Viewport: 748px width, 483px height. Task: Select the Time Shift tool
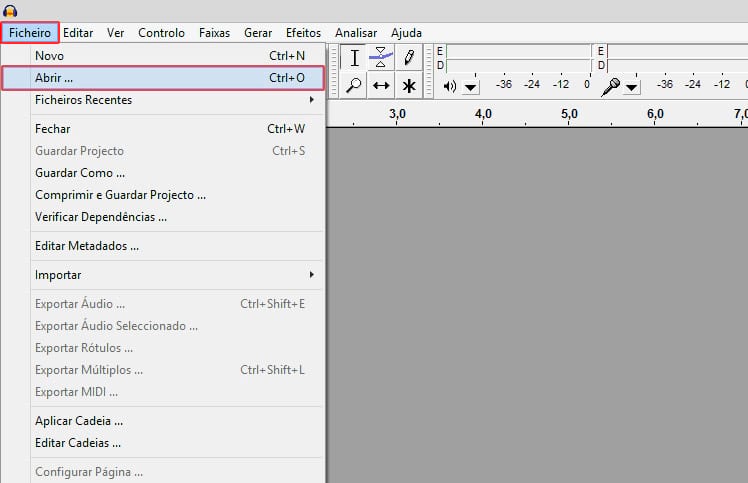(x=381, y=85)
